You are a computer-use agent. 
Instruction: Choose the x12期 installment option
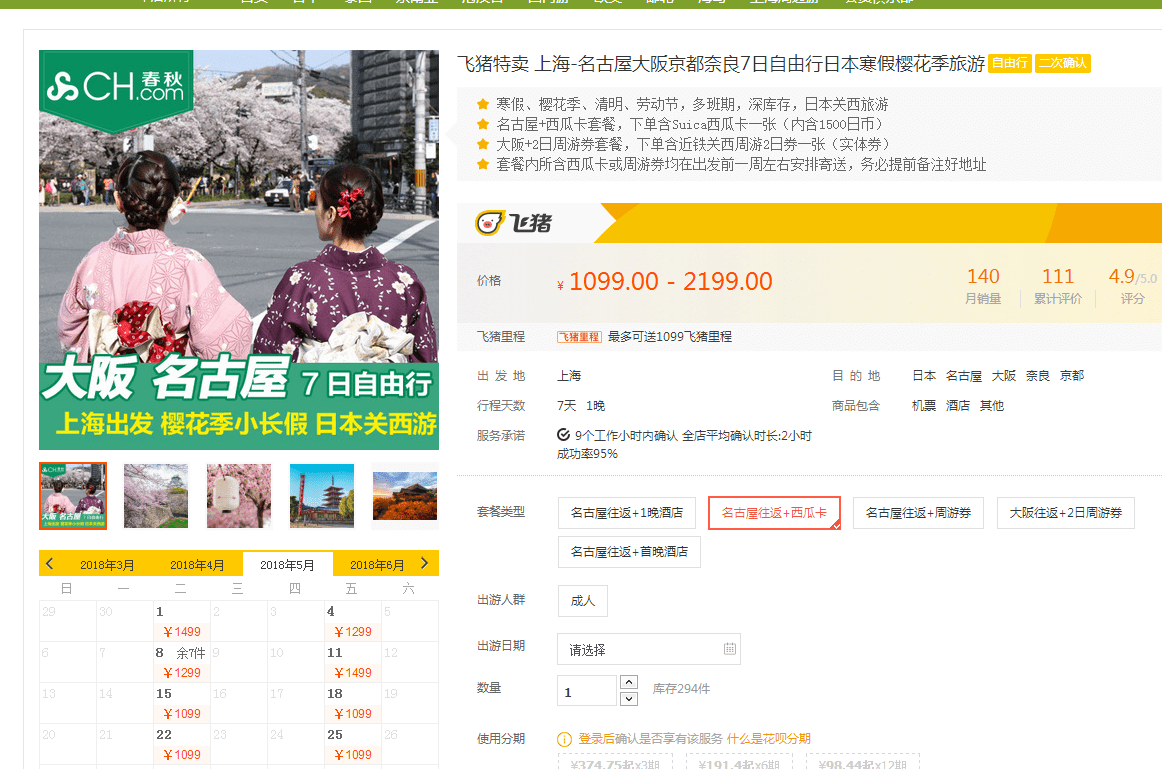coord(863,762)
